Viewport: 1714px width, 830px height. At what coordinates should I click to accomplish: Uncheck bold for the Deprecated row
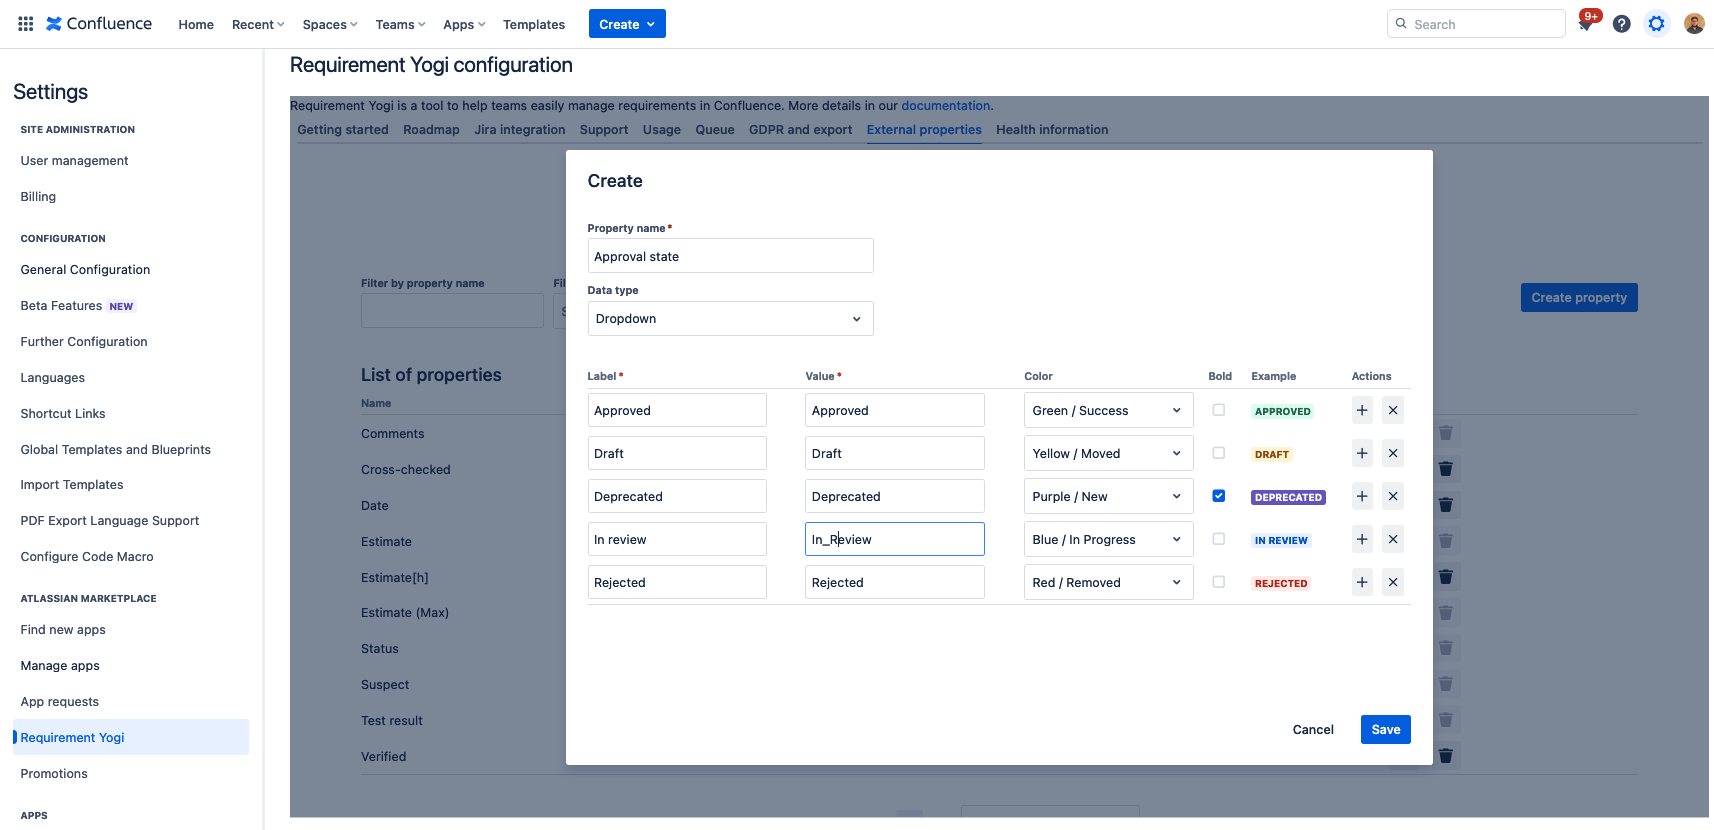pos(1218,496)
